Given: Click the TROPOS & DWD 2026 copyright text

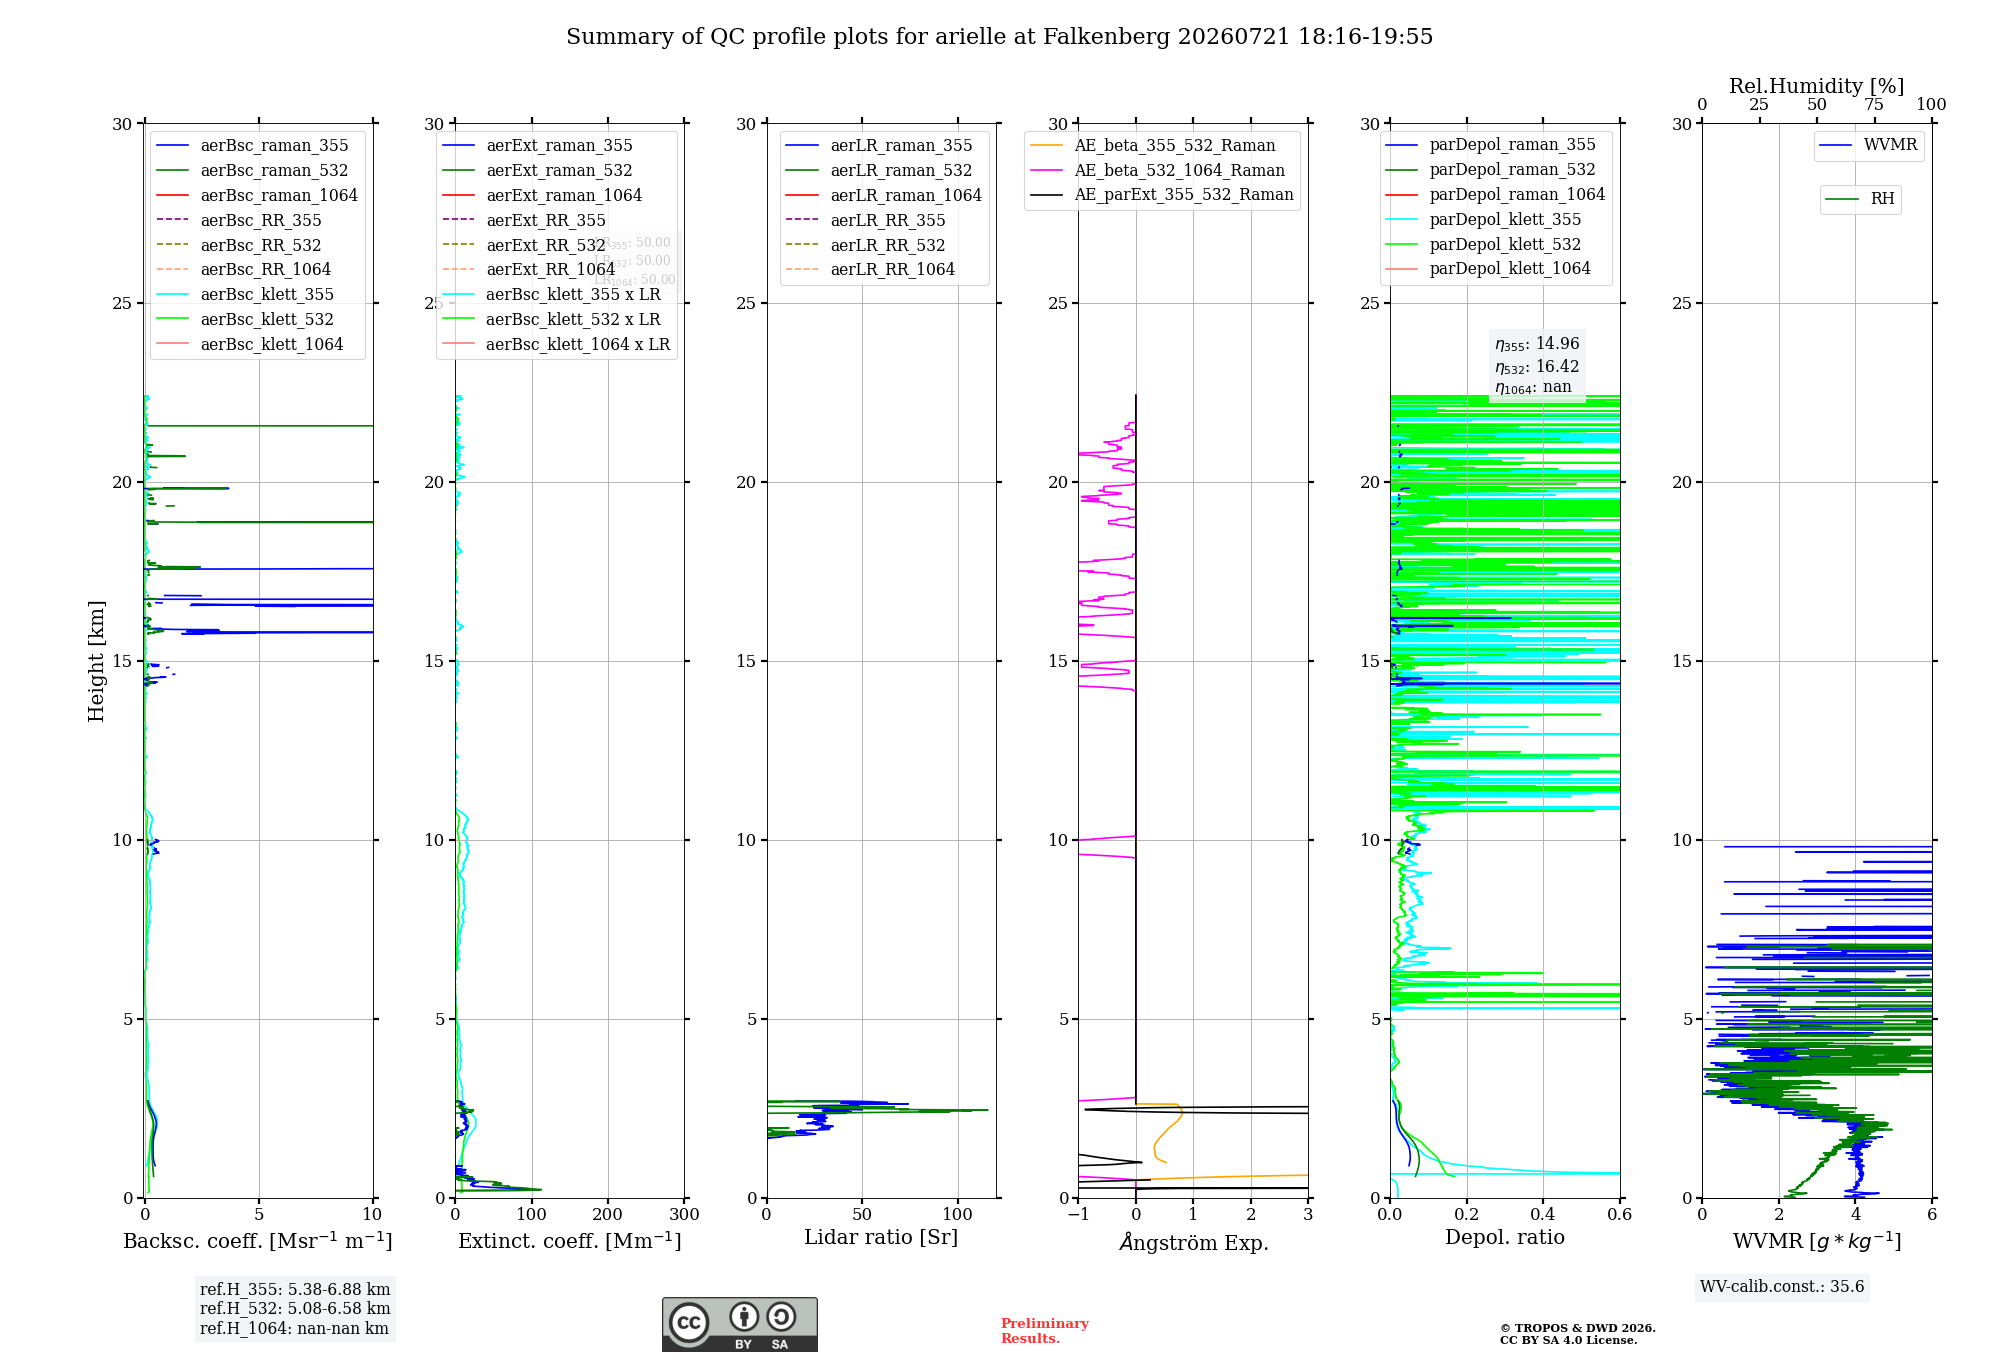Looking at the screenshot, I should (x=1578, y=1328).
